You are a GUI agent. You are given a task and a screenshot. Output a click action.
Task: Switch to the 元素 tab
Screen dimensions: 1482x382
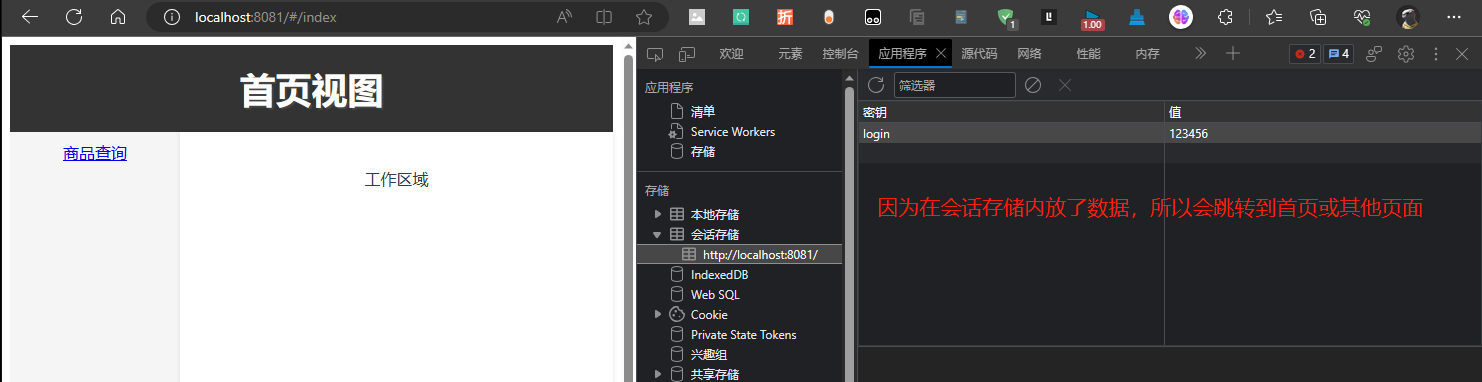click(790, 54)
